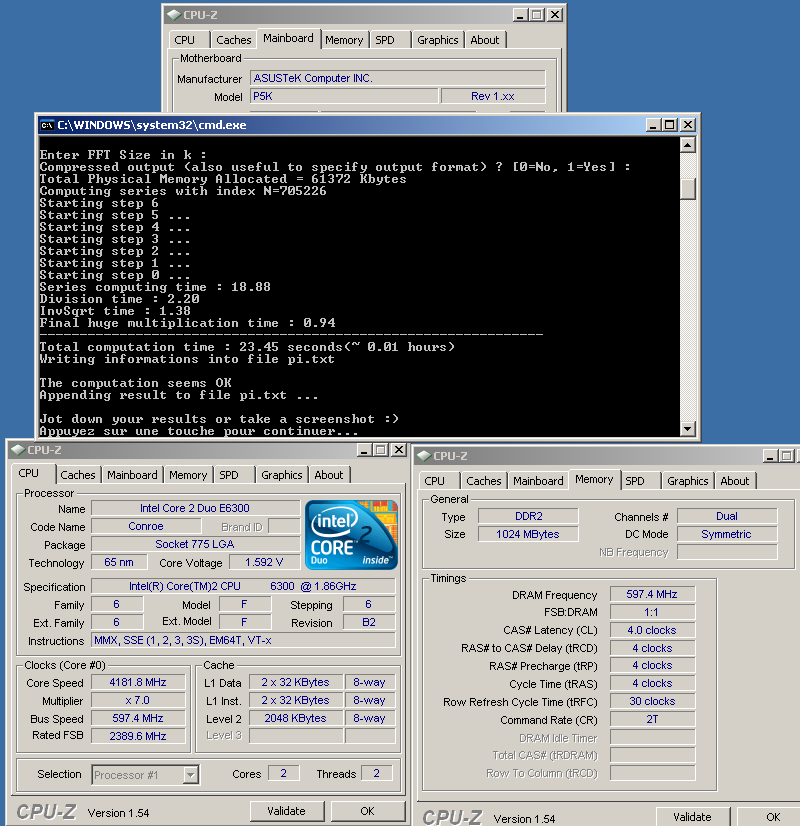Open Caches tab in bottom-left CPU-Z window
Image resolution: width=800 pixels, height=826 pixels.
click(78, 475)
